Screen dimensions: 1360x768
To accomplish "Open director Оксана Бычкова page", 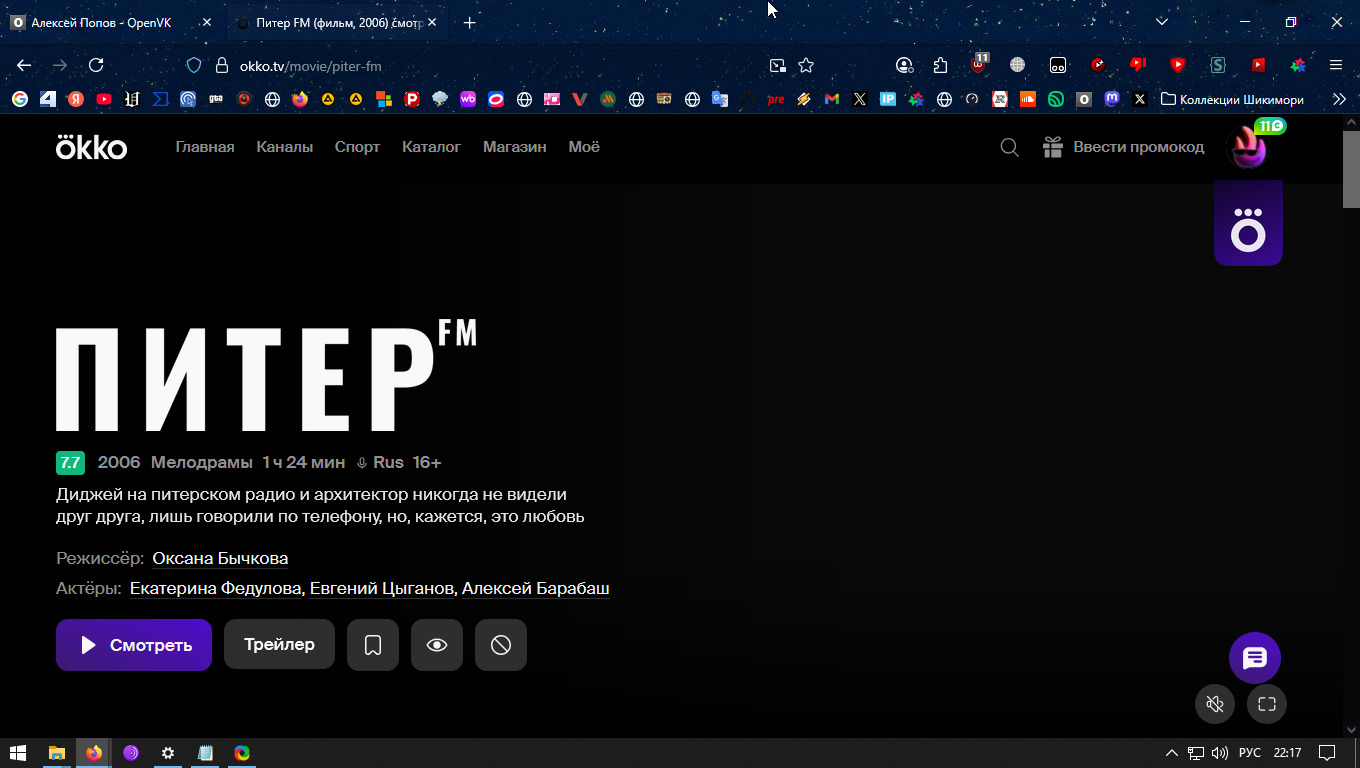I will click(x=220, y=558).
